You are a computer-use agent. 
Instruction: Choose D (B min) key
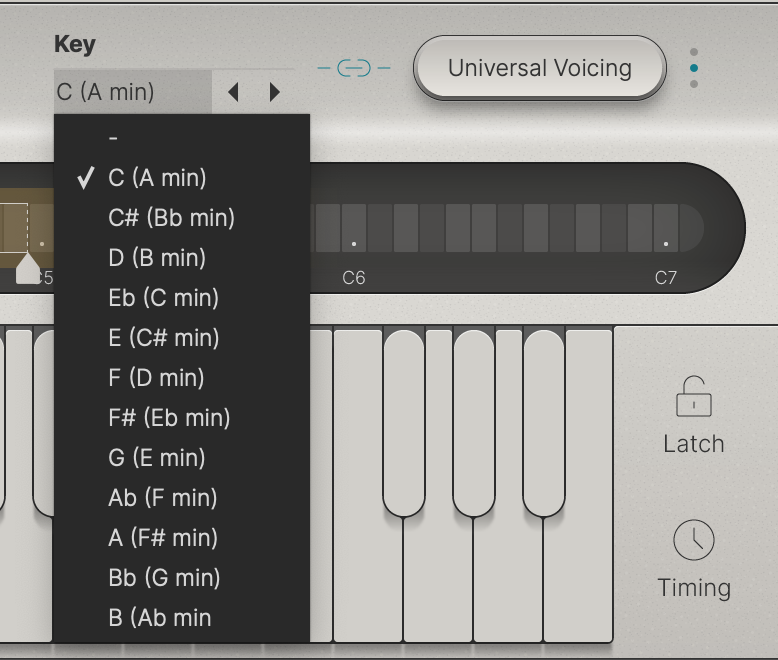(157, 258)
